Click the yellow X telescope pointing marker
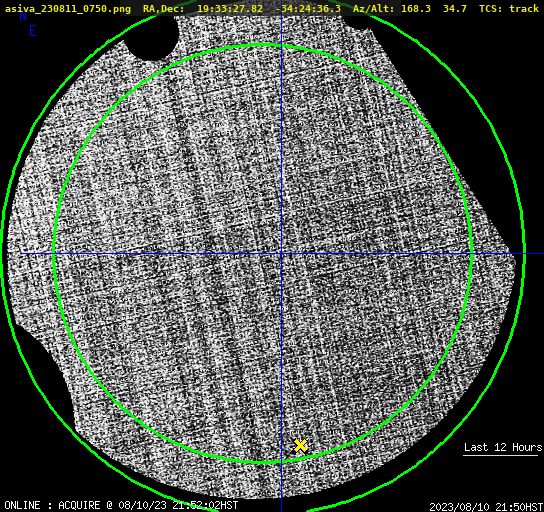 coord(300,446)
